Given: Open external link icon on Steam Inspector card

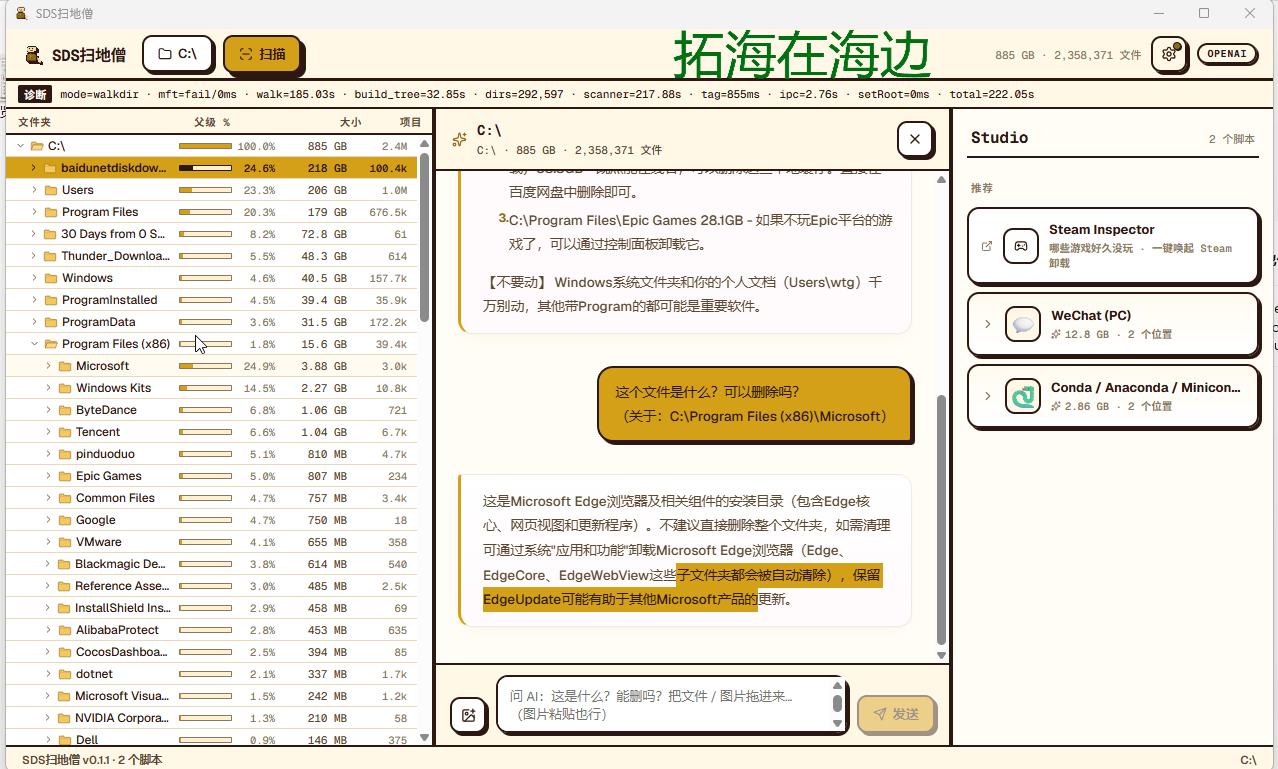Looking at the screenshot, I should (987, 246).
